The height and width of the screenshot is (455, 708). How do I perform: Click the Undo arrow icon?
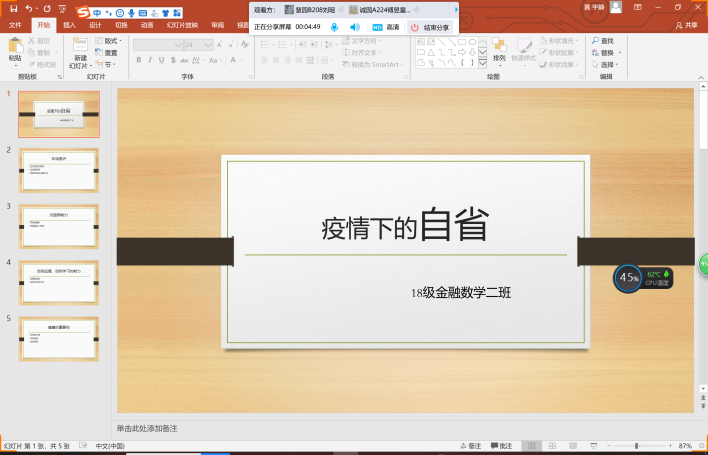[30, 8]
